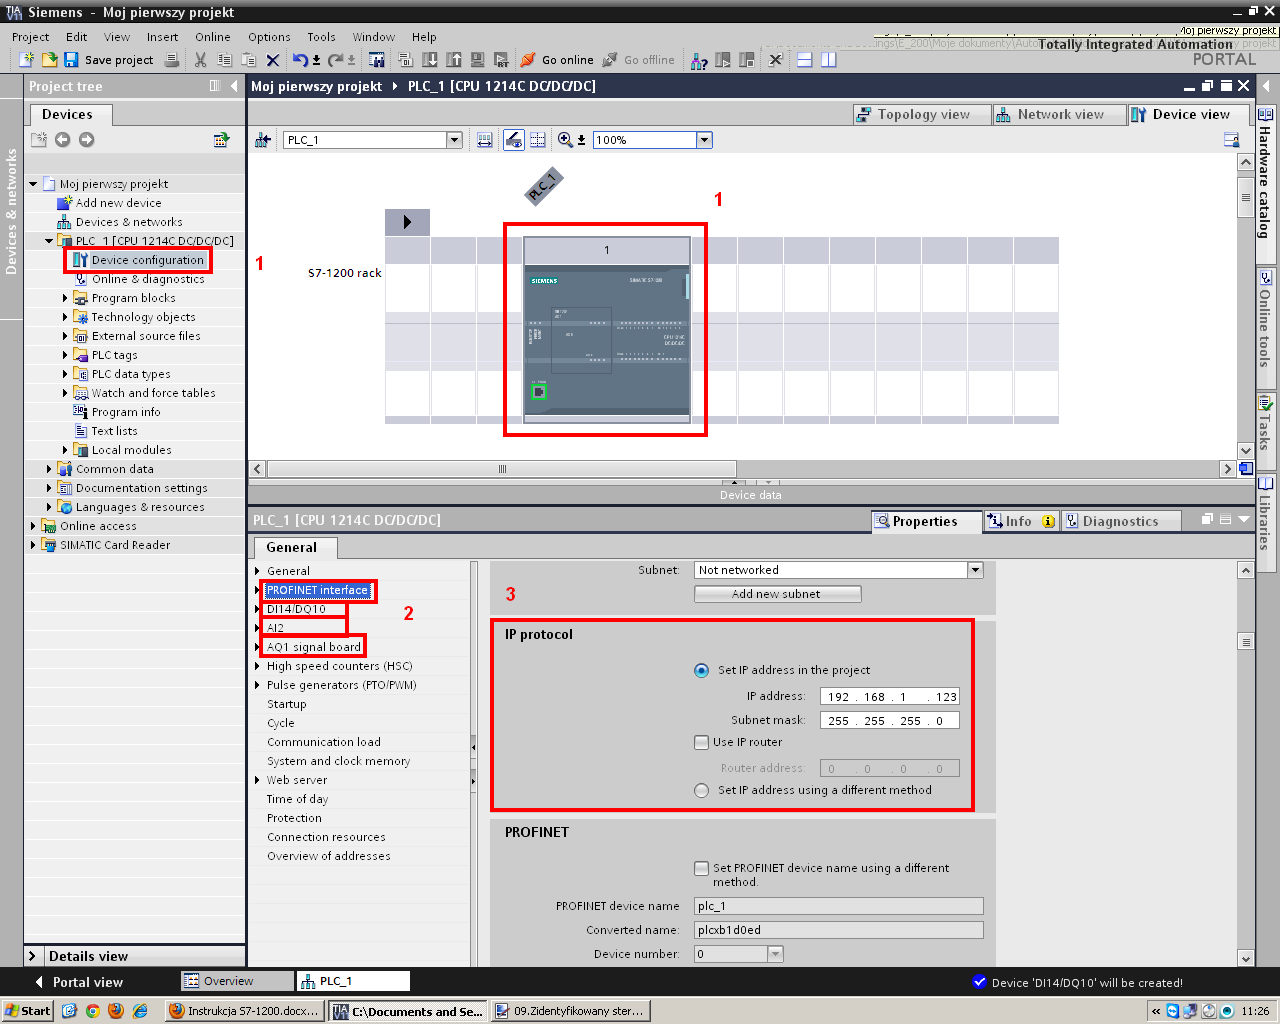Click the IP address input field
This screenshot has height=1024, width=1280.
pyautogui.click(x=890, y=697)
